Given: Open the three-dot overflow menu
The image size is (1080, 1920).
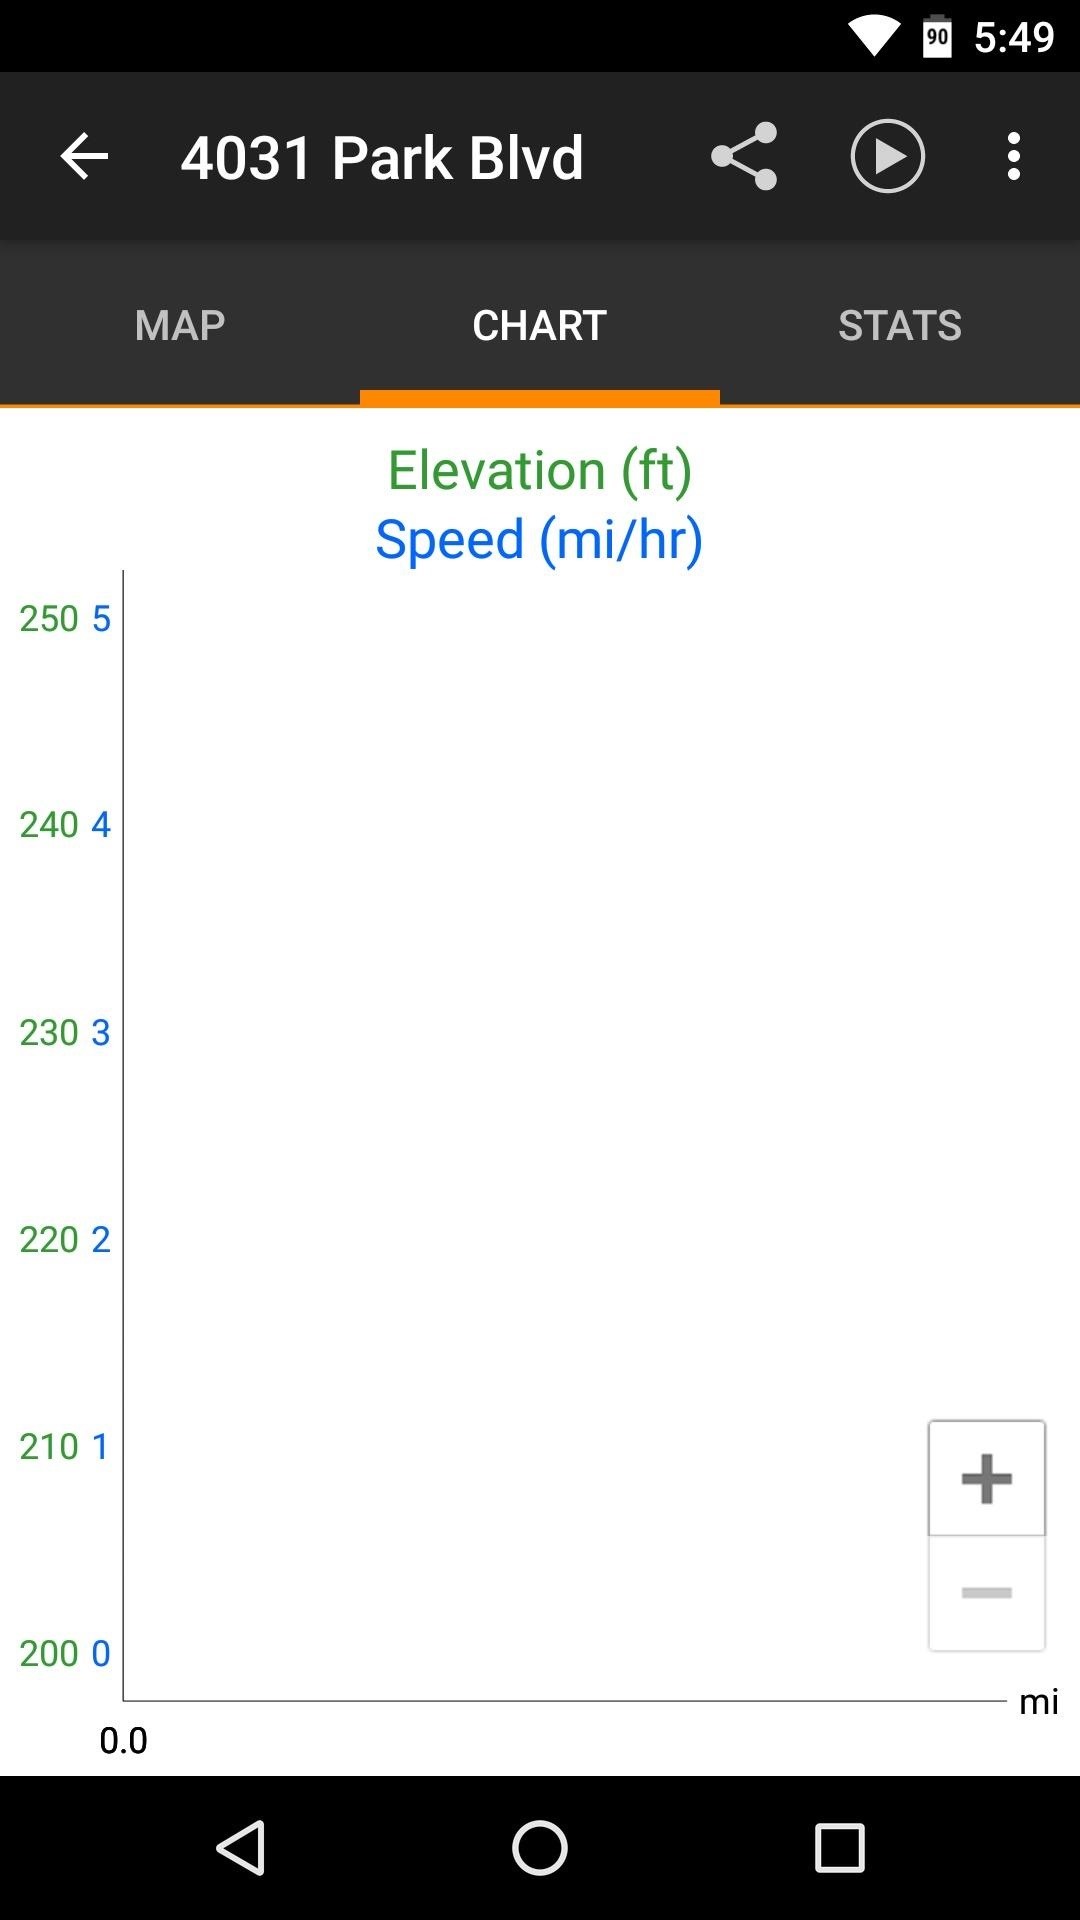Looking at the screenshot, I should (1014, 156).
